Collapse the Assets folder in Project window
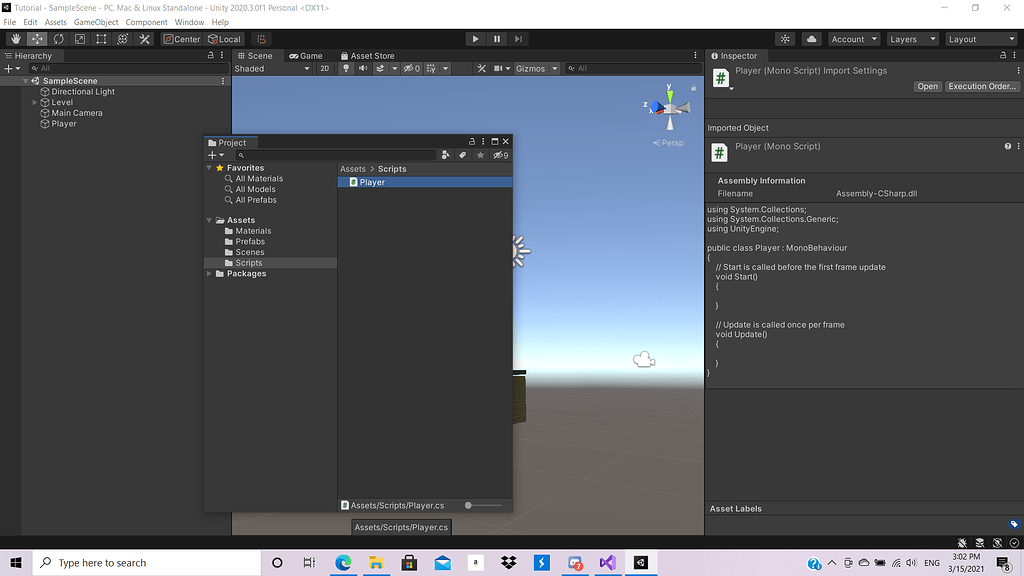Viewport: 1024px width, 576px height. click(x=208, y=219)
